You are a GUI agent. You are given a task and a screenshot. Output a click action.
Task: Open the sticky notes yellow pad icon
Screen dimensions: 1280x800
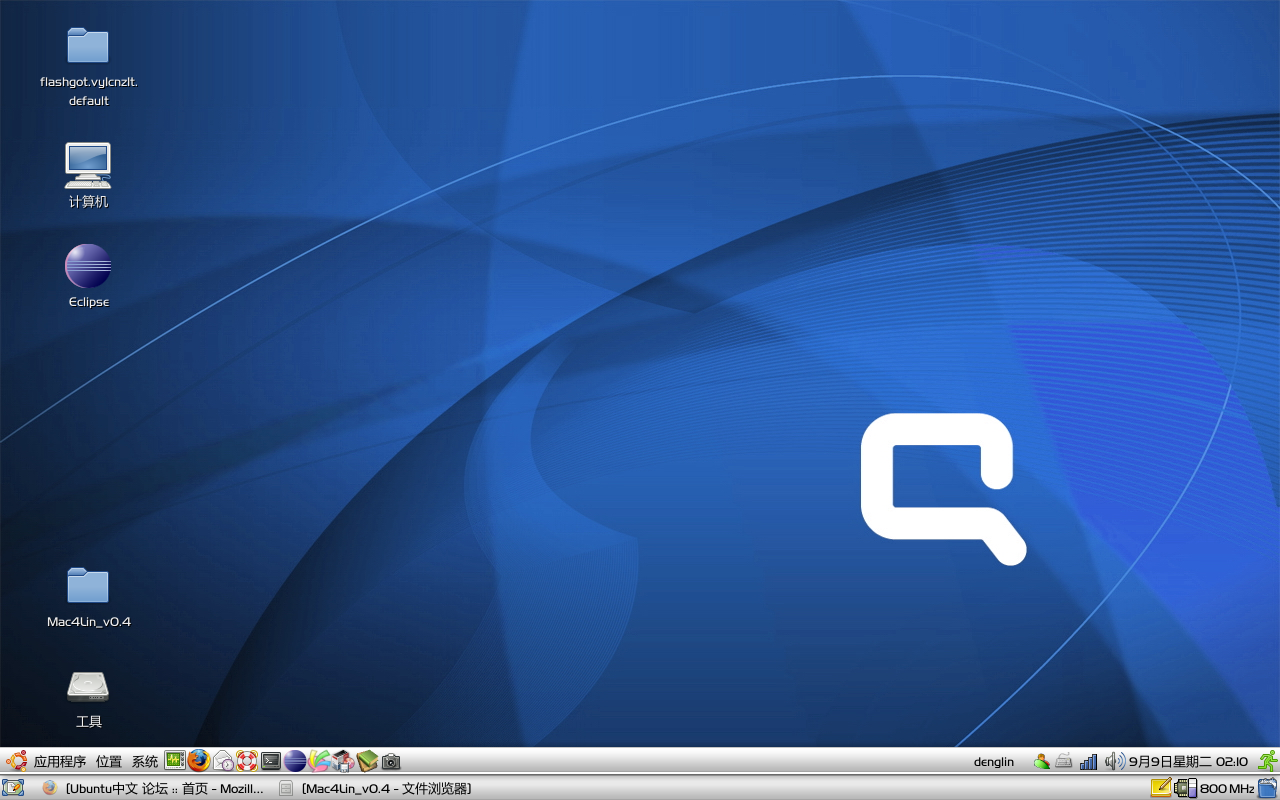[x=1161, y=788]
